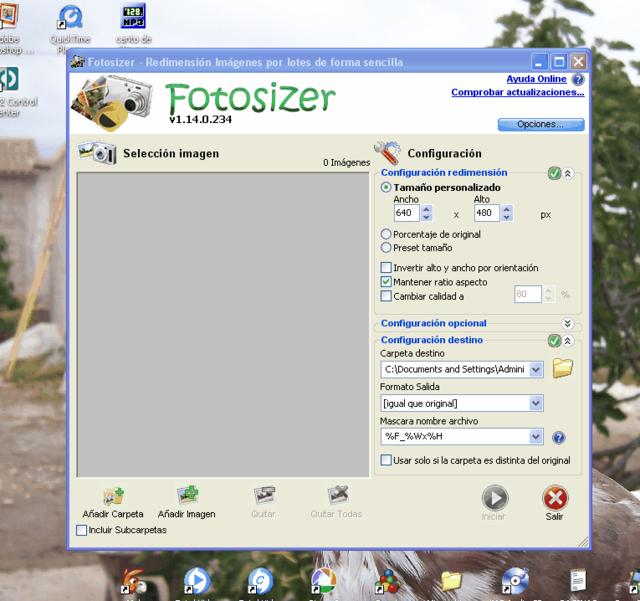This screenshot has width=640, height=601.
Task: Open help for Mascara nombre archivo
Action: coord(558,438)
